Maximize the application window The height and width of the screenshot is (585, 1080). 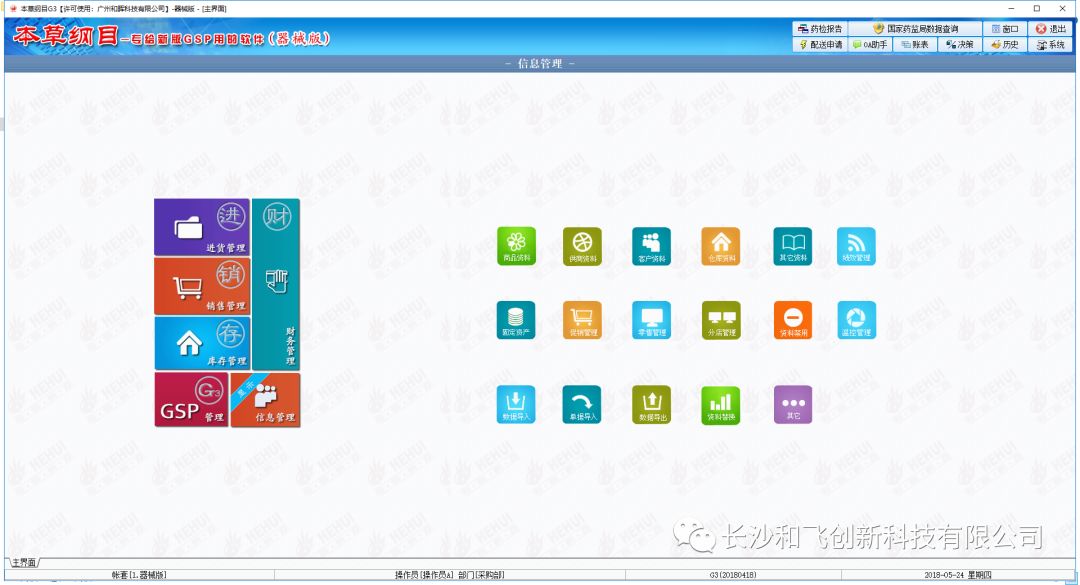(x=1037, y=8)
